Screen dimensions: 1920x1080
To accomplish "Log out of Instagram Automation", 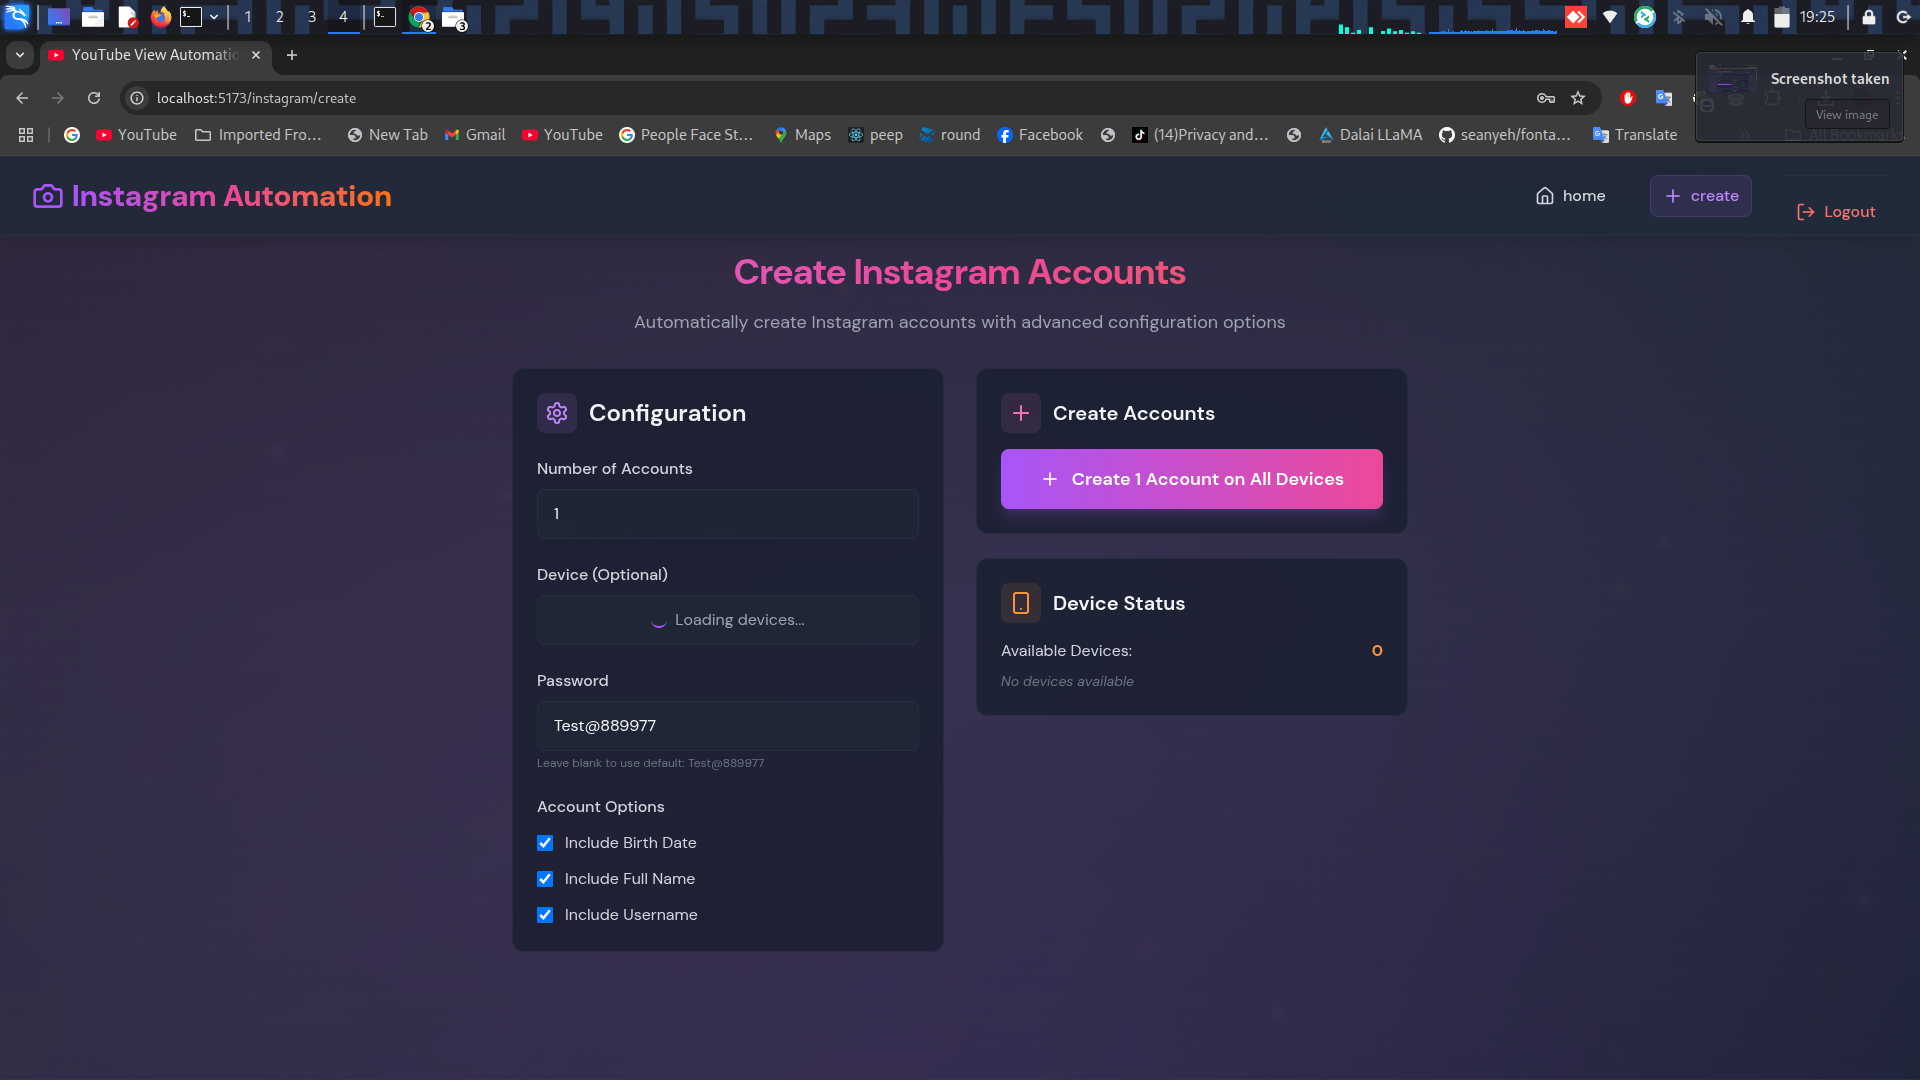I will (1836, 212).
